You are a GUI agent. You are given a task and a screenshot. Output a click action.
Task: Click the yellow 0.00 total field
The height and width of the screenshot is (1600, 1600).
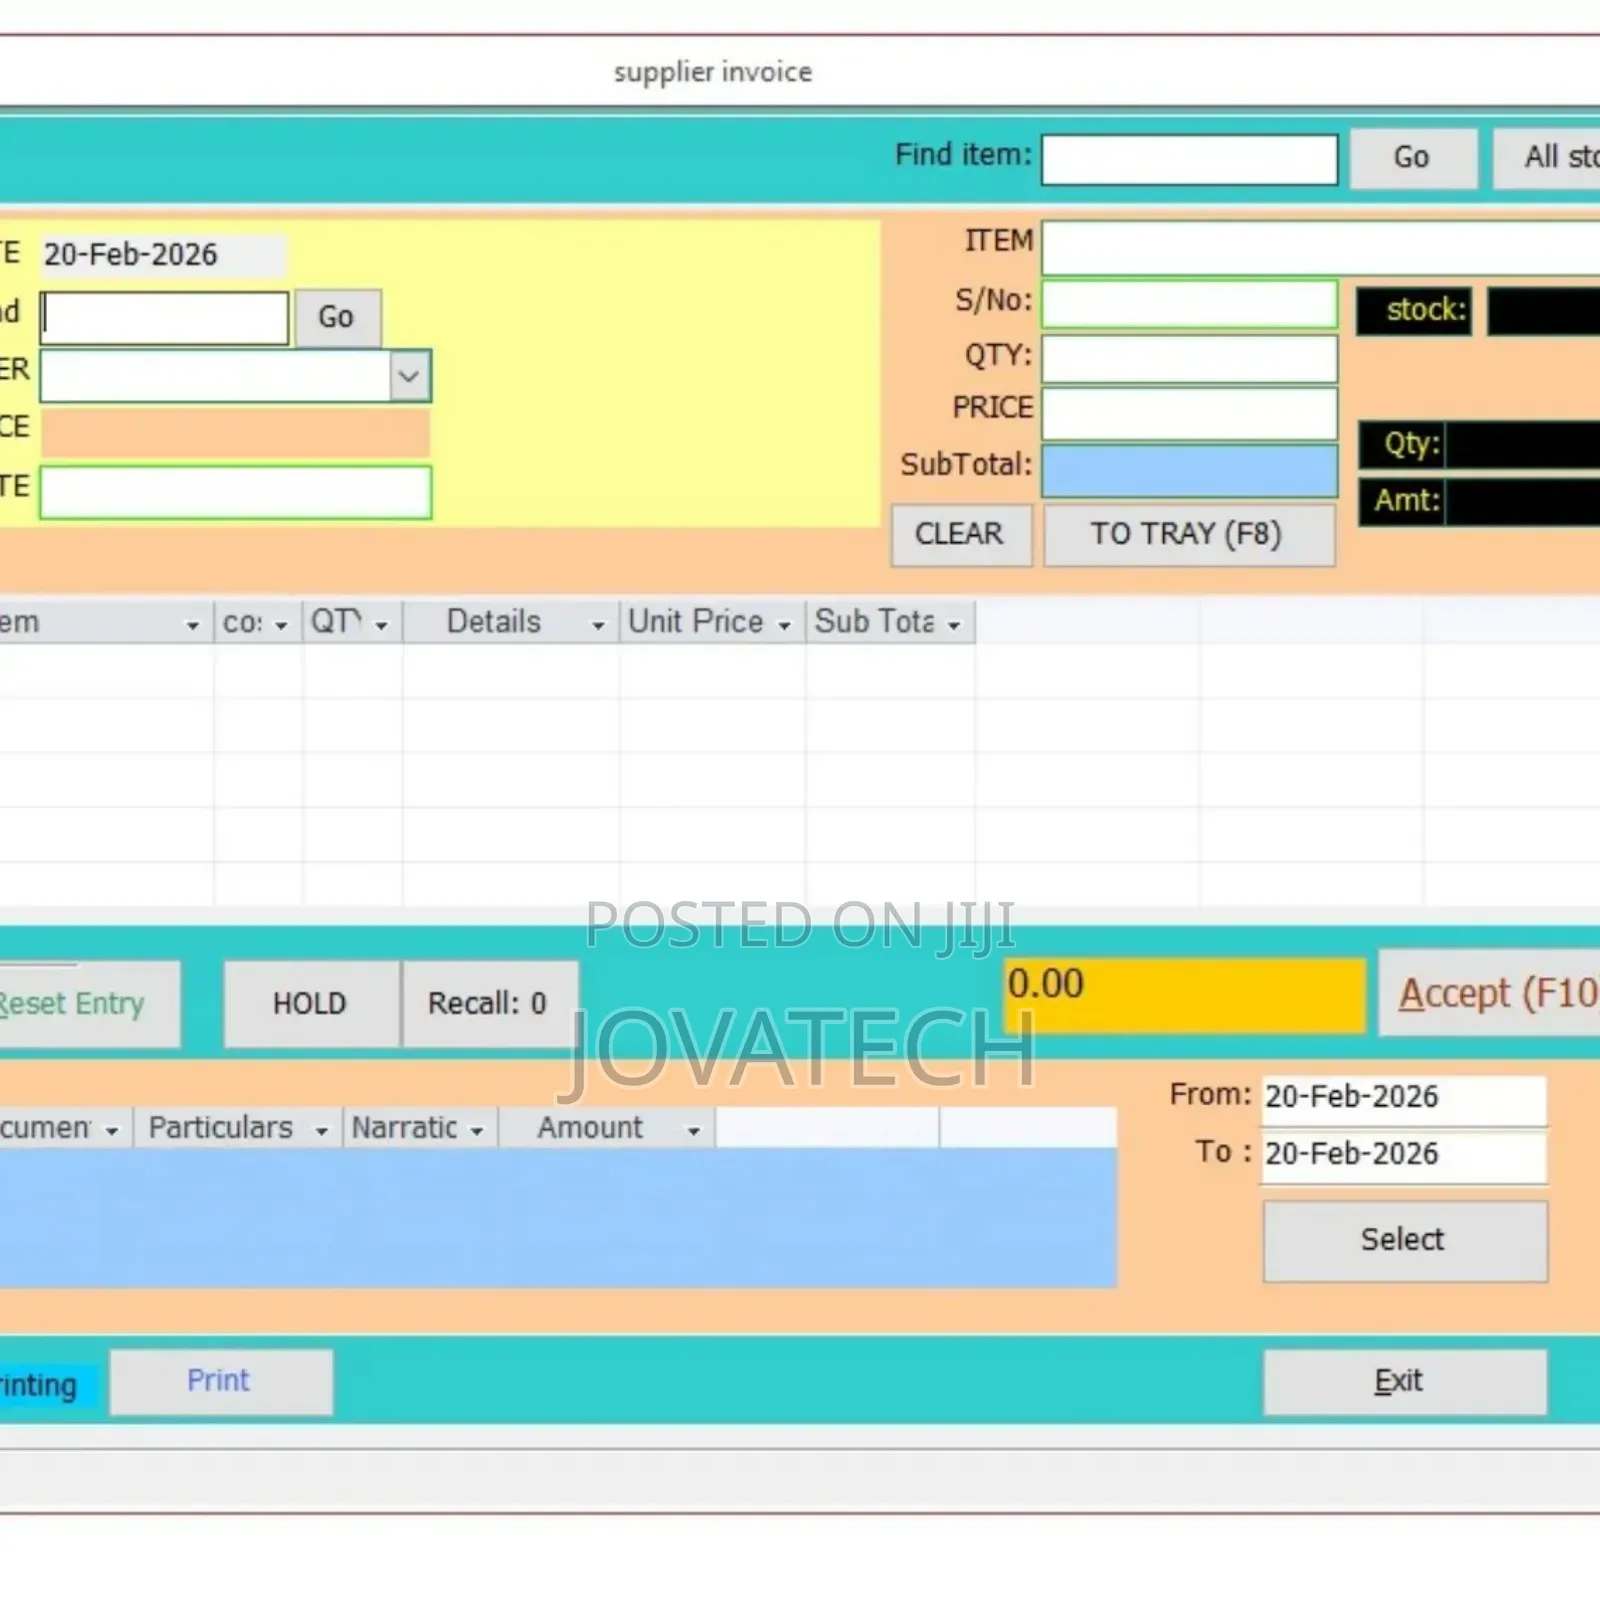[x=1185, y=996]
